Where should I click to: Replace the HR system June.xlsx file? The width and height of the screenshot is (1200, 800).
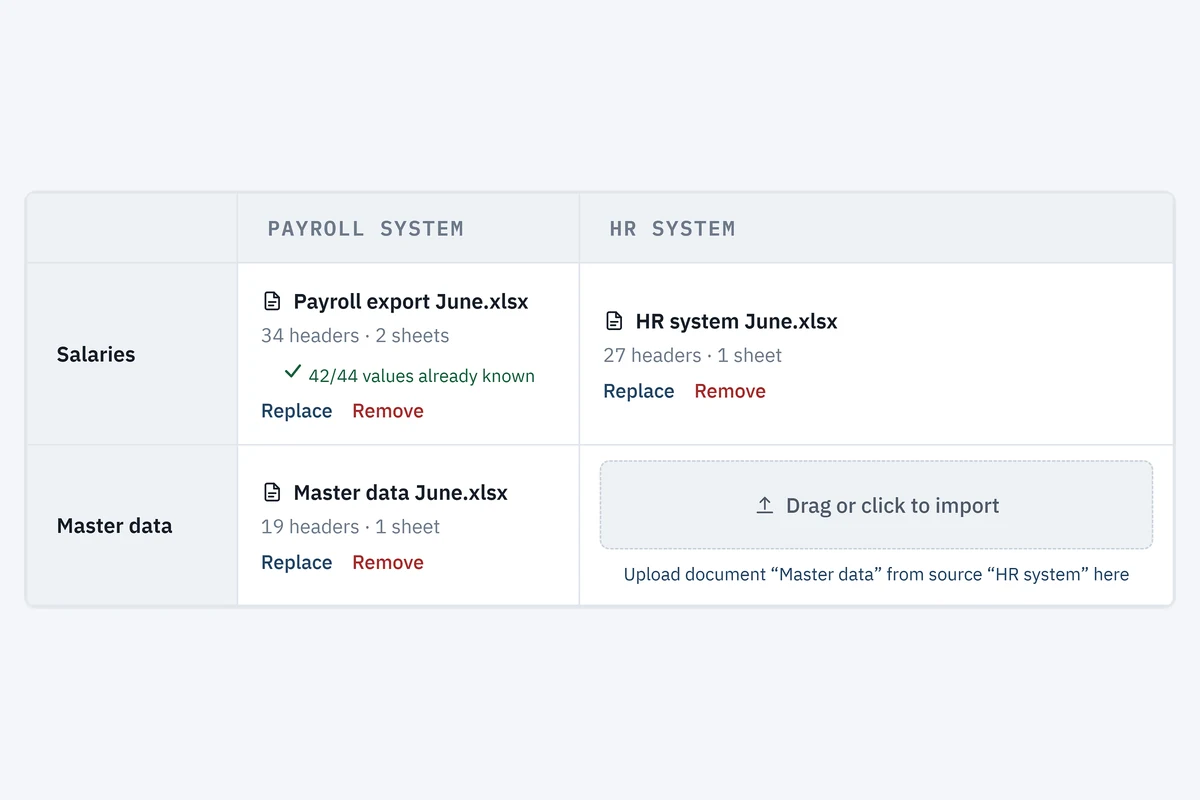pos(639,391)
